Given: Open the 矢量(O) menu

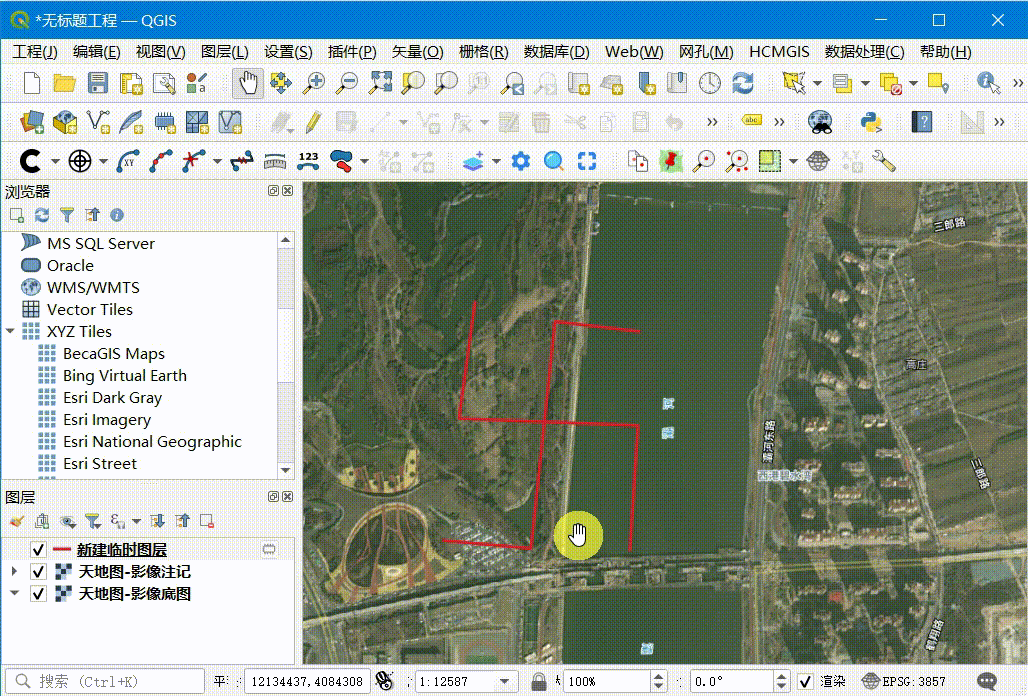Looking at the screenshot, I should click(x=417, y=52).
